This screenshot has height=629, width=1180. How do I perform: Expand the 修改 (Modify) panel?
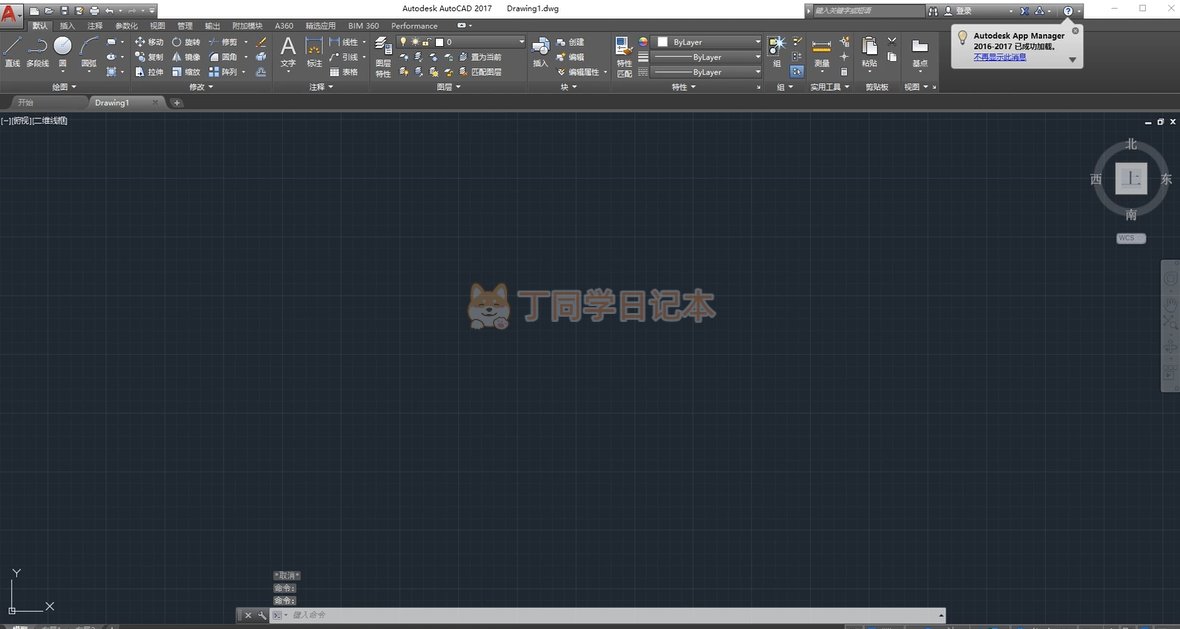click(200, 87)
